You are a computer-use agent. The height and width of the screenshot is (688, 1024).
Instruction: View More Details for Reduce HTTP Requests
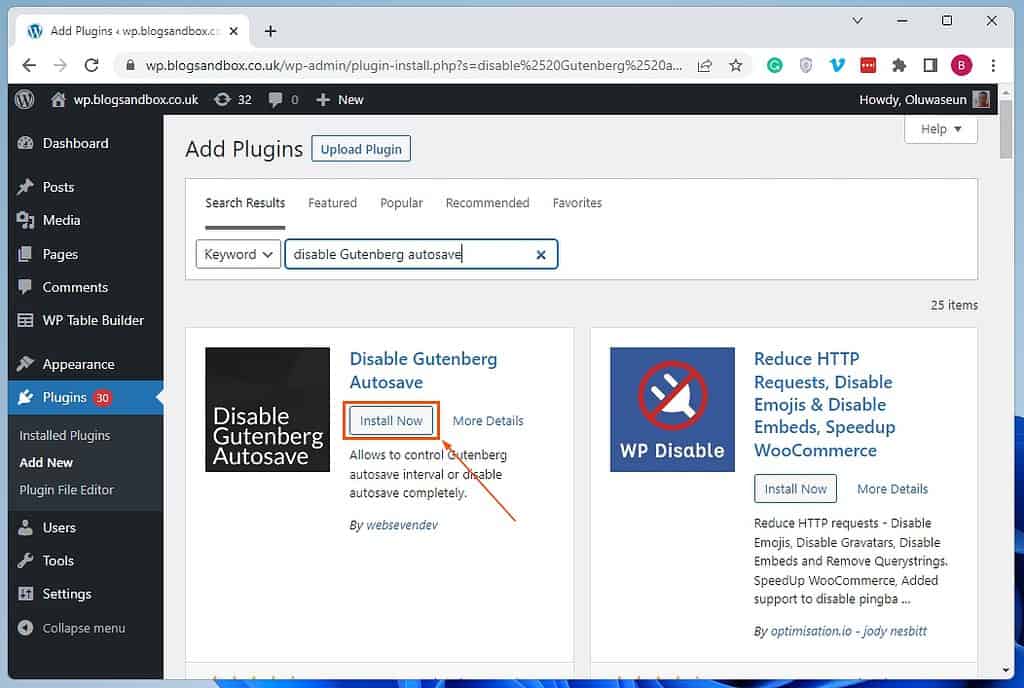[x=892, y=489]
